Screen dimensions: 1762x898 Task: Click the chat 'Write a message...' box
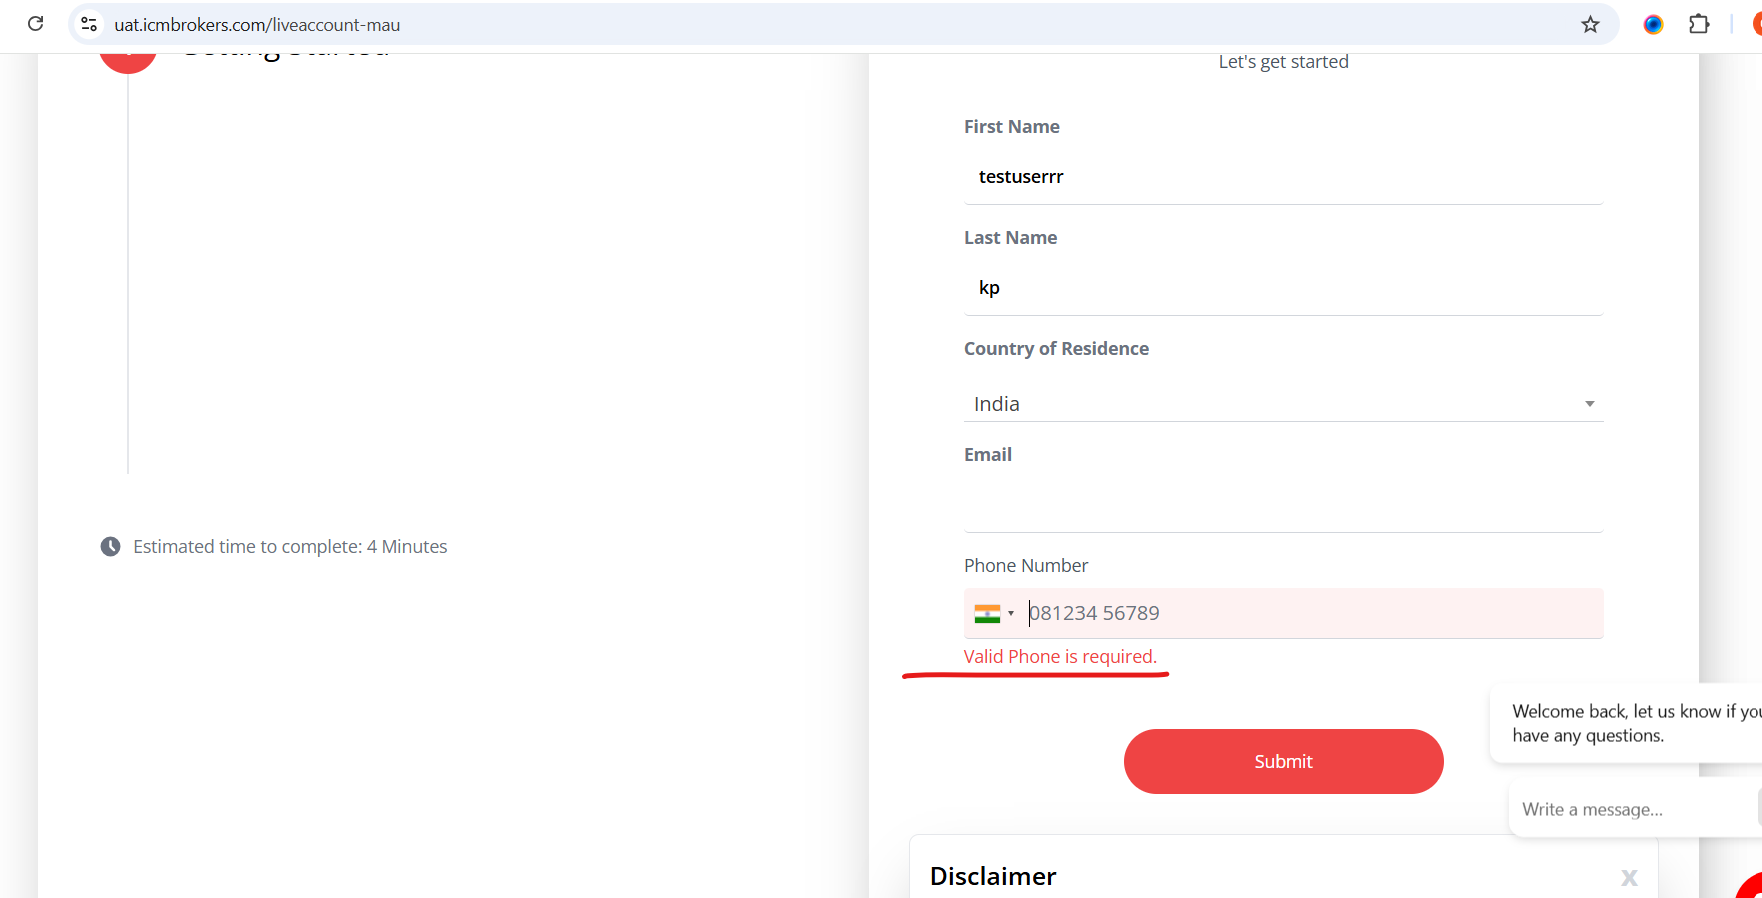pos(1630,810)
